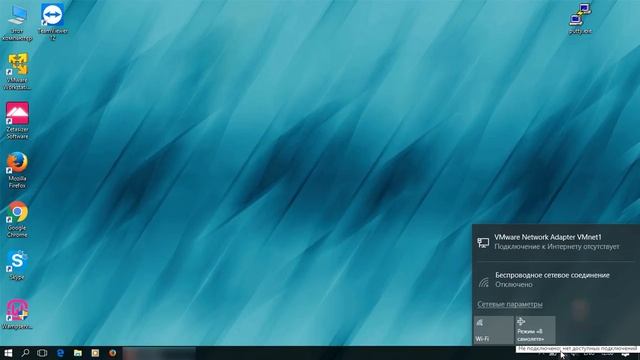Toggle the Wi-Fi quick action tile
The height and width of the screenshot is (360, 640).
tap(493, 330)
